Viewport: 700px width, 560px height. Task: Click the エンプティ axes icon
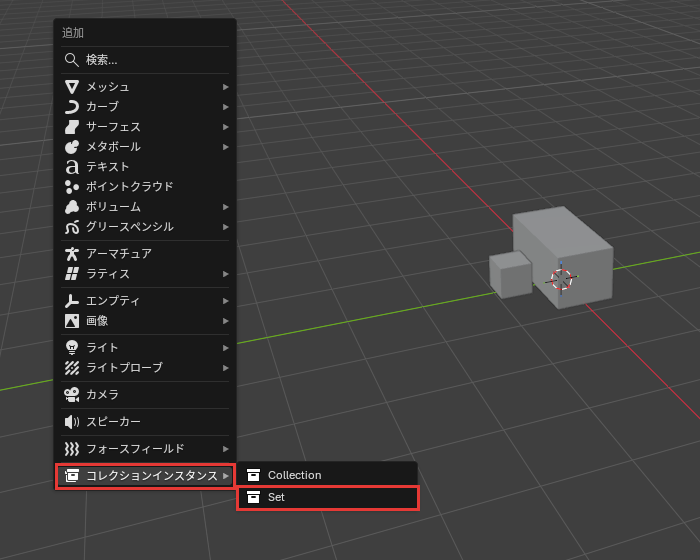click(x=72, y=301)
